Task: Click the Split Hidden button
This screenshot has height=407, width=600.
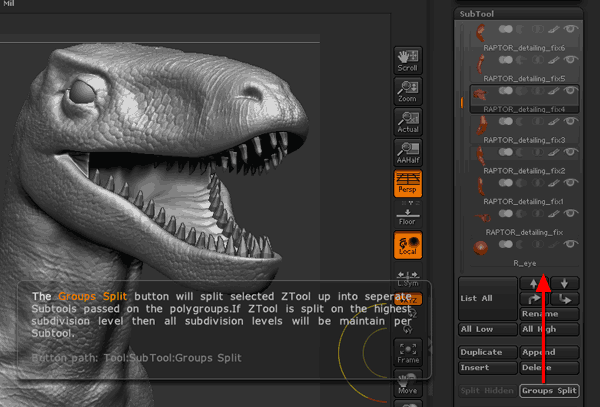Action: click(487, 391)
